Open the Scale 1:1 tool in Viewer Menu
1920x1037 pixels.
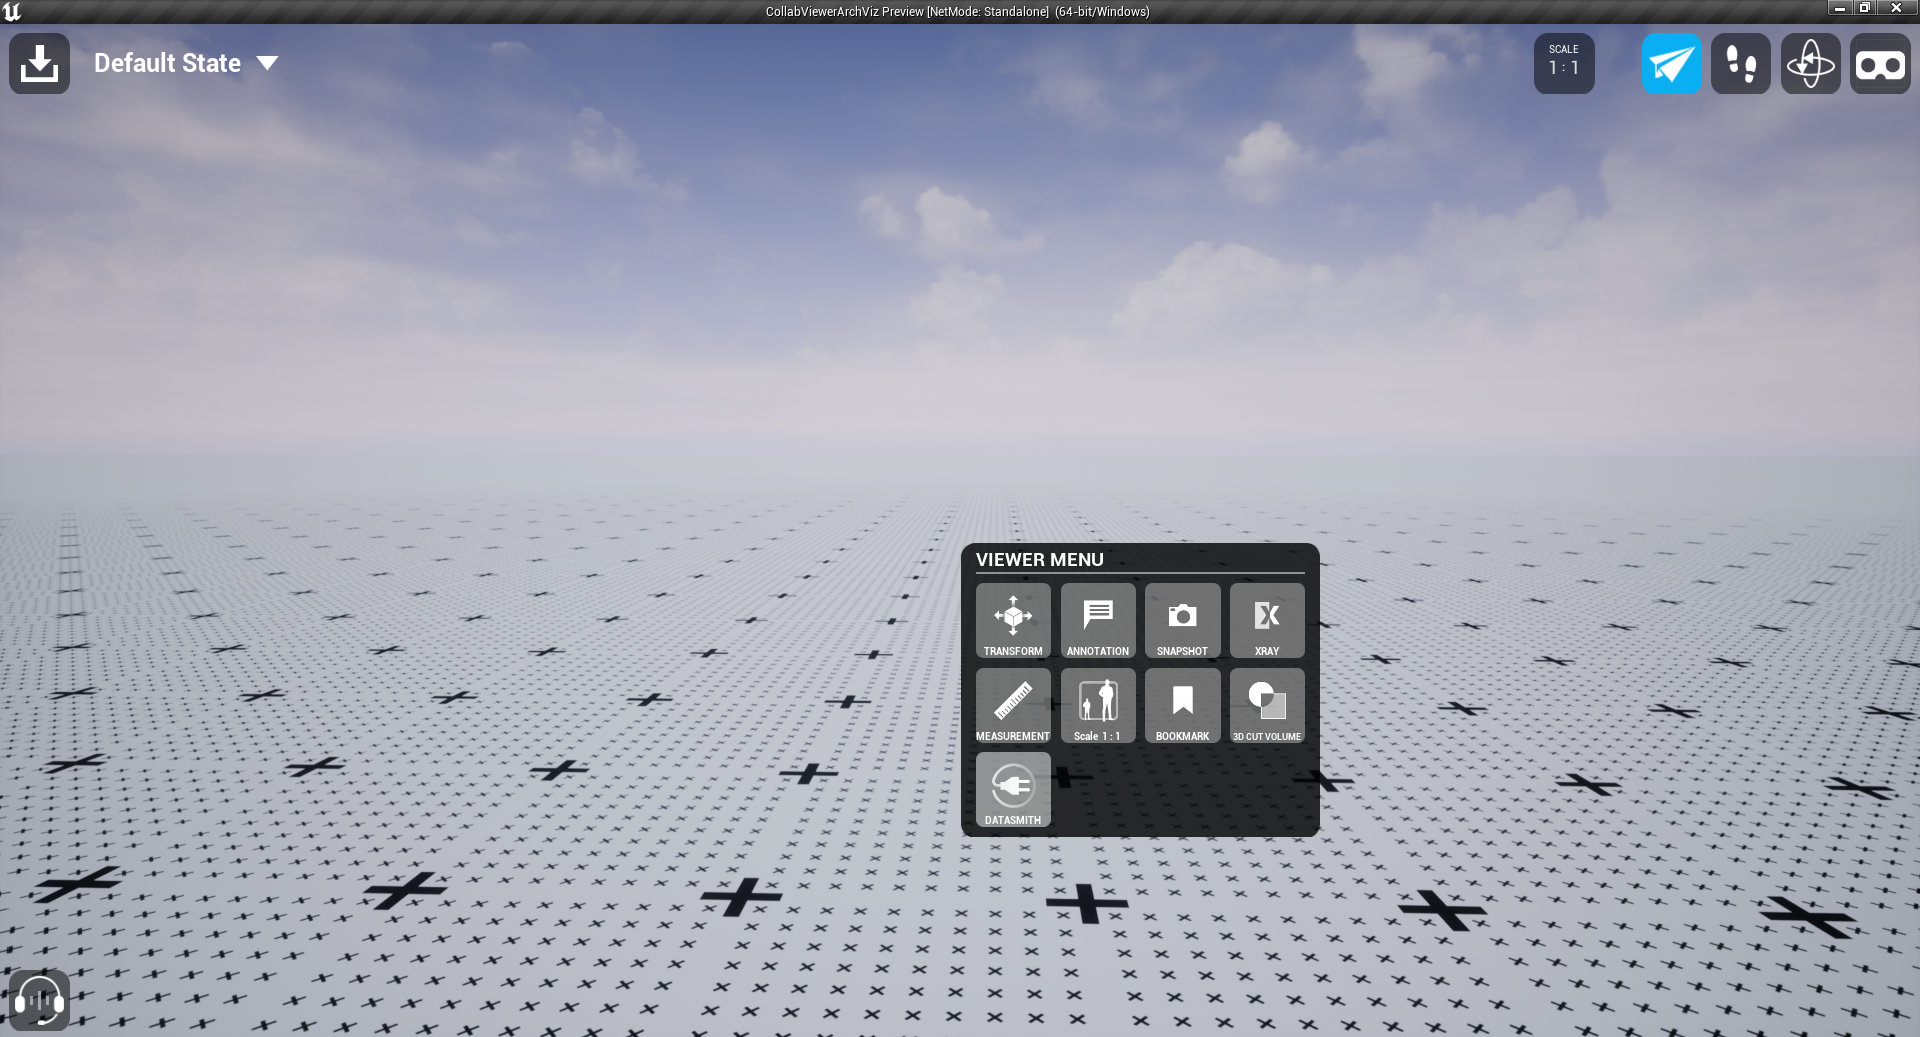click(1098, 706)
